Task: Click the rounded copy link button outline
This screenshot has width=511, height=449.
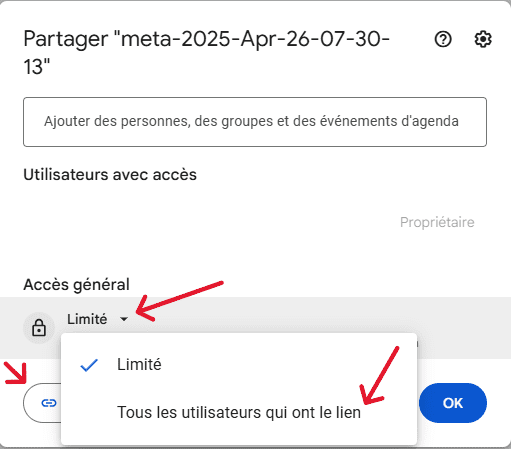Action: 42,403
